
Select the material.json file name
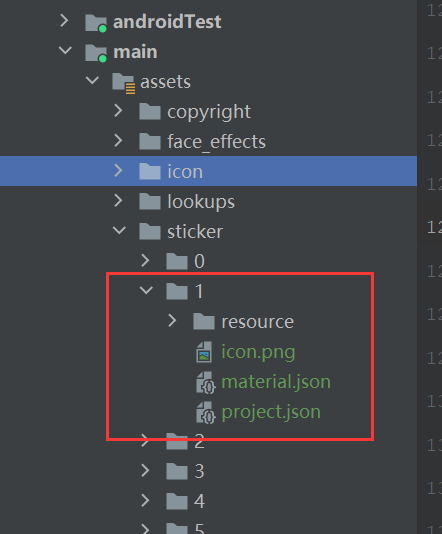276,382
